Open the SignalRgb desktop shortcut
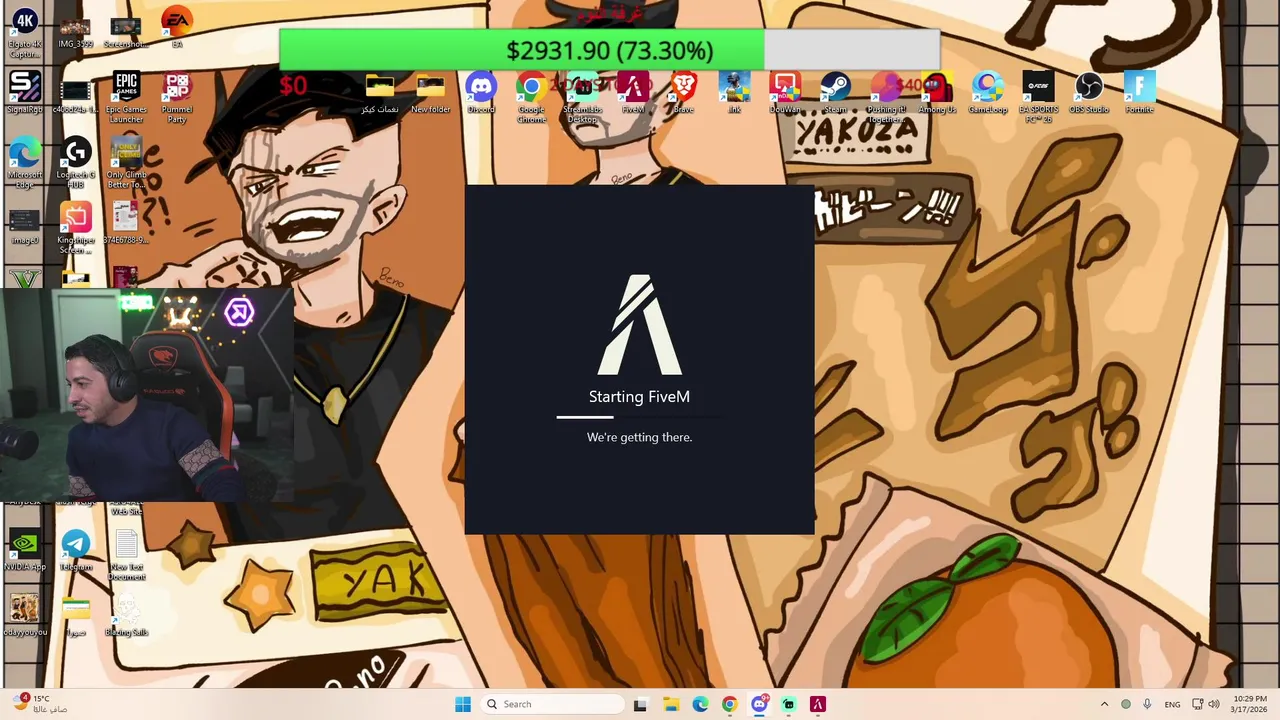 [24, 92]
